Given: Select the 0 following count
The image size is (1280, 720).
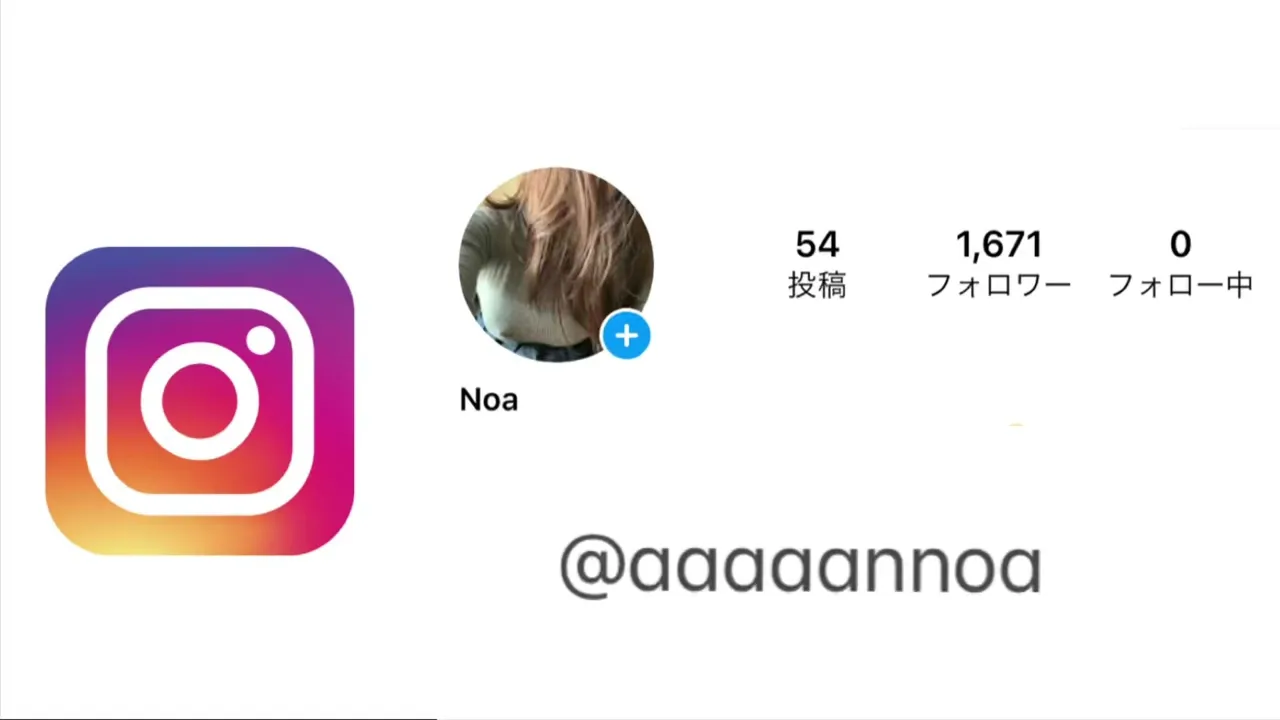Looking at the screenshot, I should click(1181, 244).
